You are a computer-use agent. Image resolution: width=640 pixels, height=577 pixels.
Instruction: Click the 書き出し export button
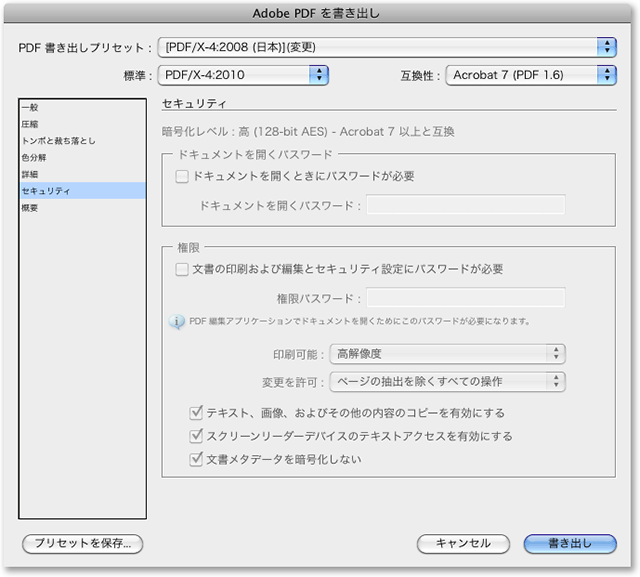(570, 543)
